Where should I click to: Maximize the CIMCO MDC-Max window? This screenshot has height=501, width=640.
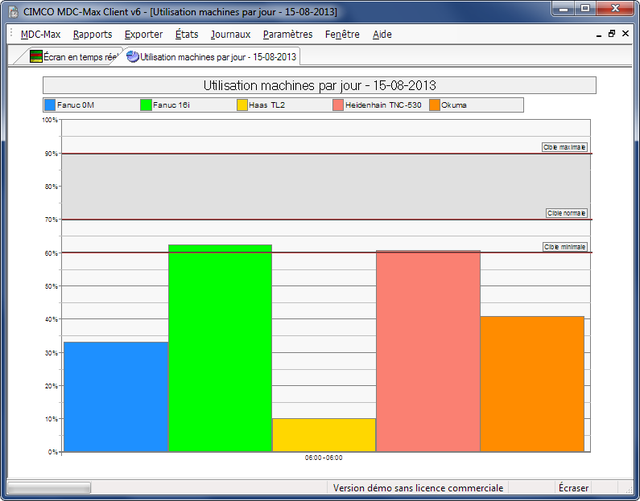(x=585, y=8)
